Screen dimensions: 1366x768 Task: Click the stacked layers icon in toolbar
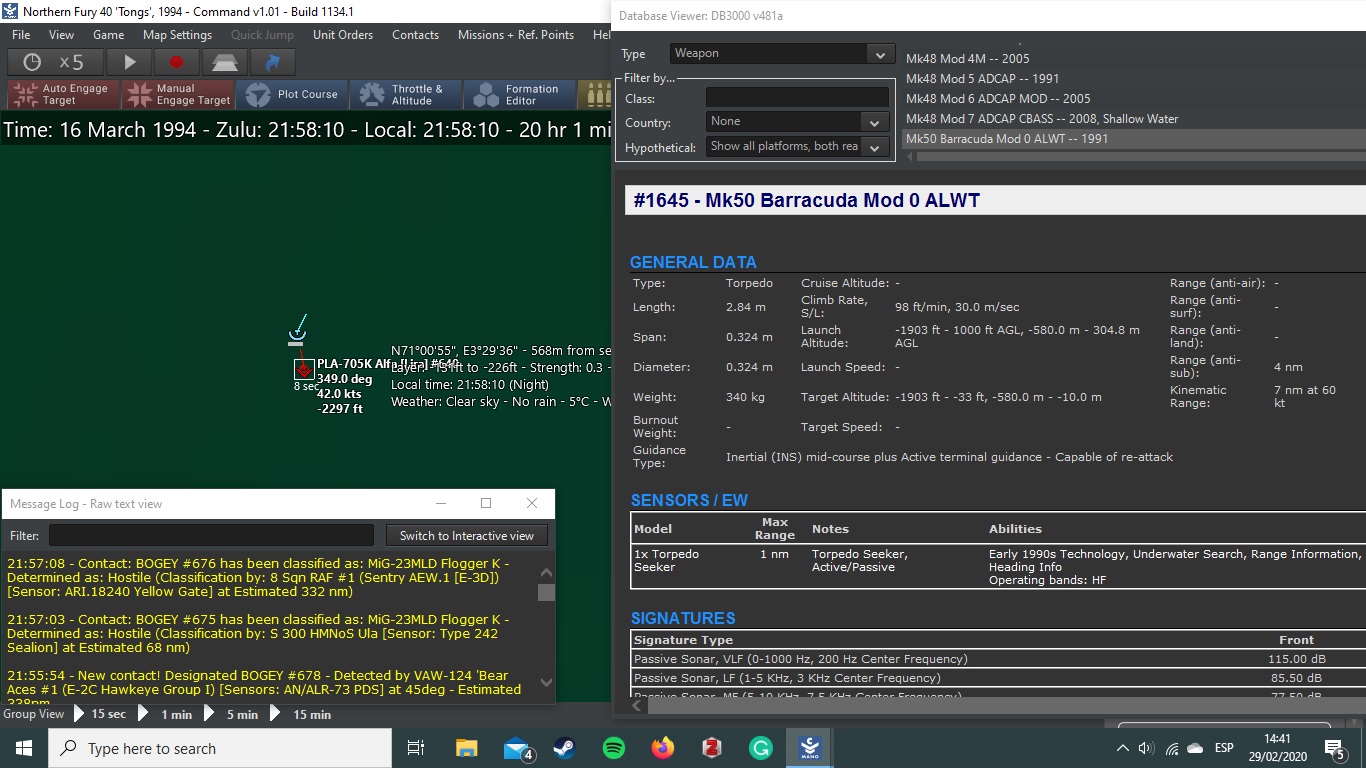point(224,62)
